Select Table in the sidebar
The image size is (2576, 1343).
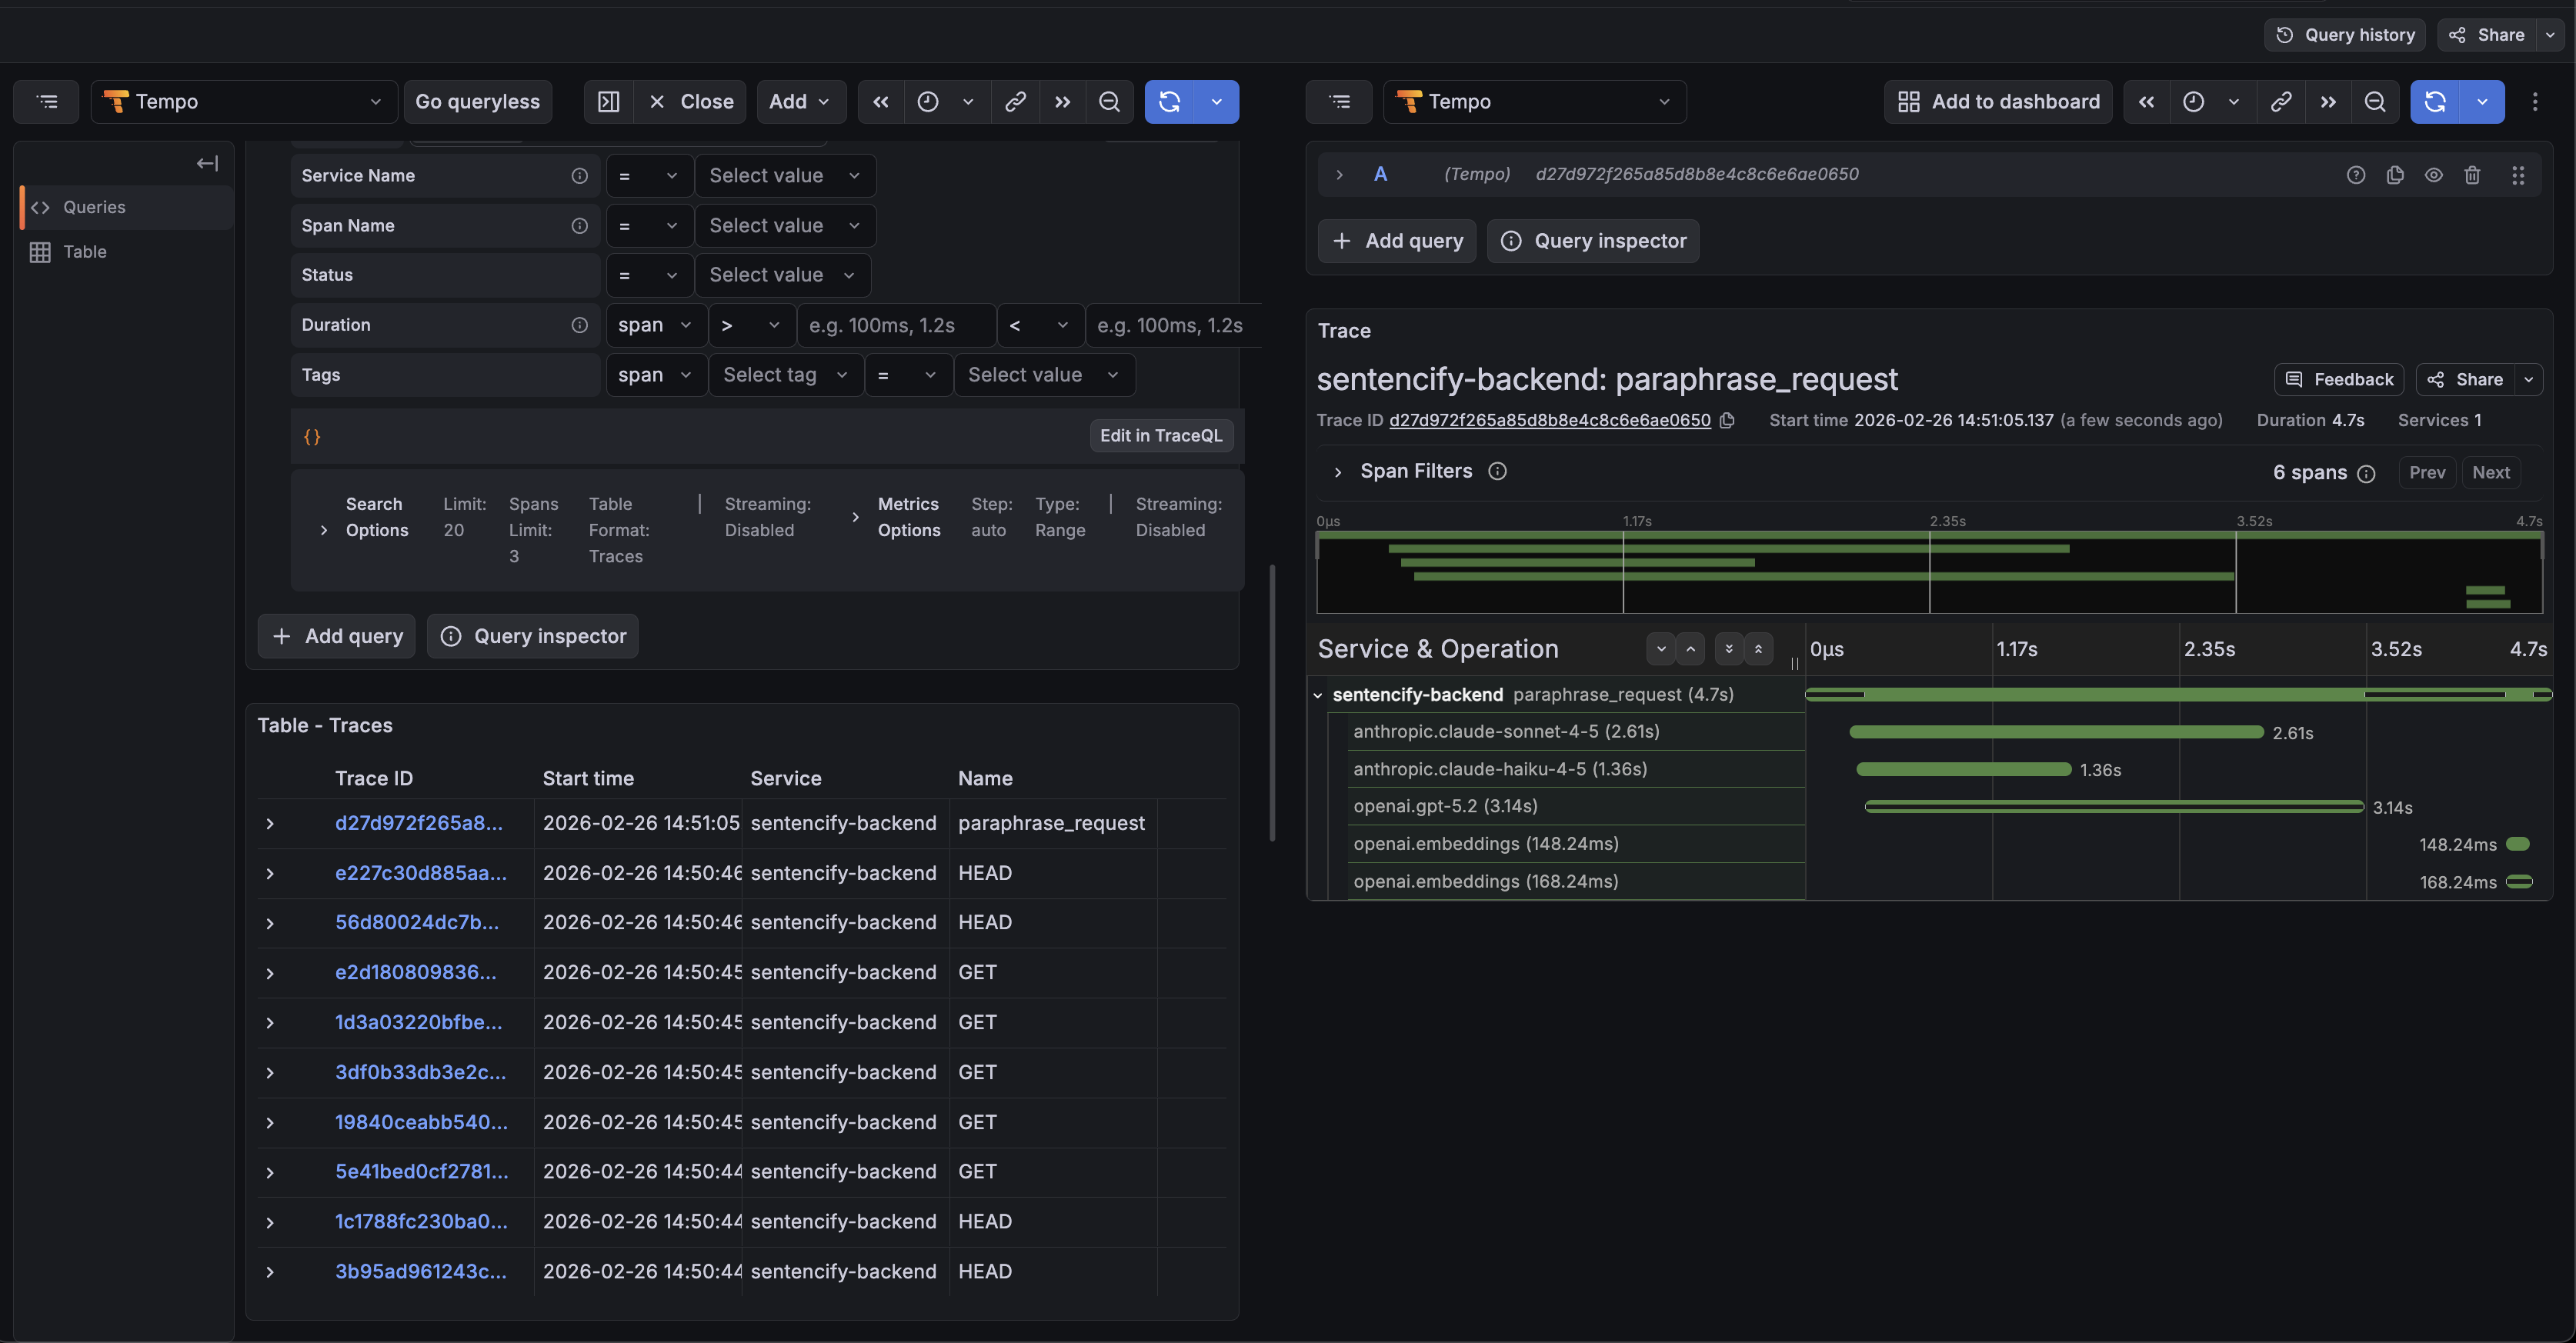(x=84, y=252)
